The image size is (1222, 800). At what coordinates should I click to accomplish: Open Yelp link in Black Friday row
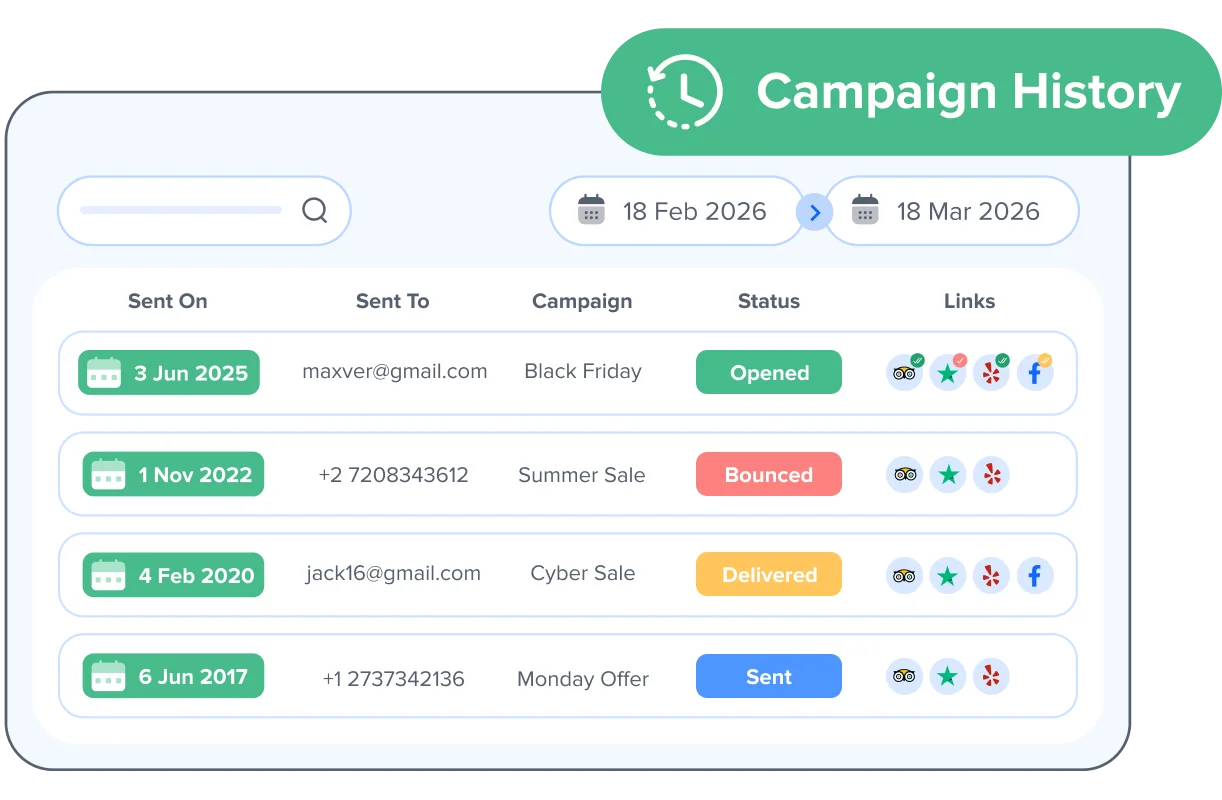[x=992, y=373]
